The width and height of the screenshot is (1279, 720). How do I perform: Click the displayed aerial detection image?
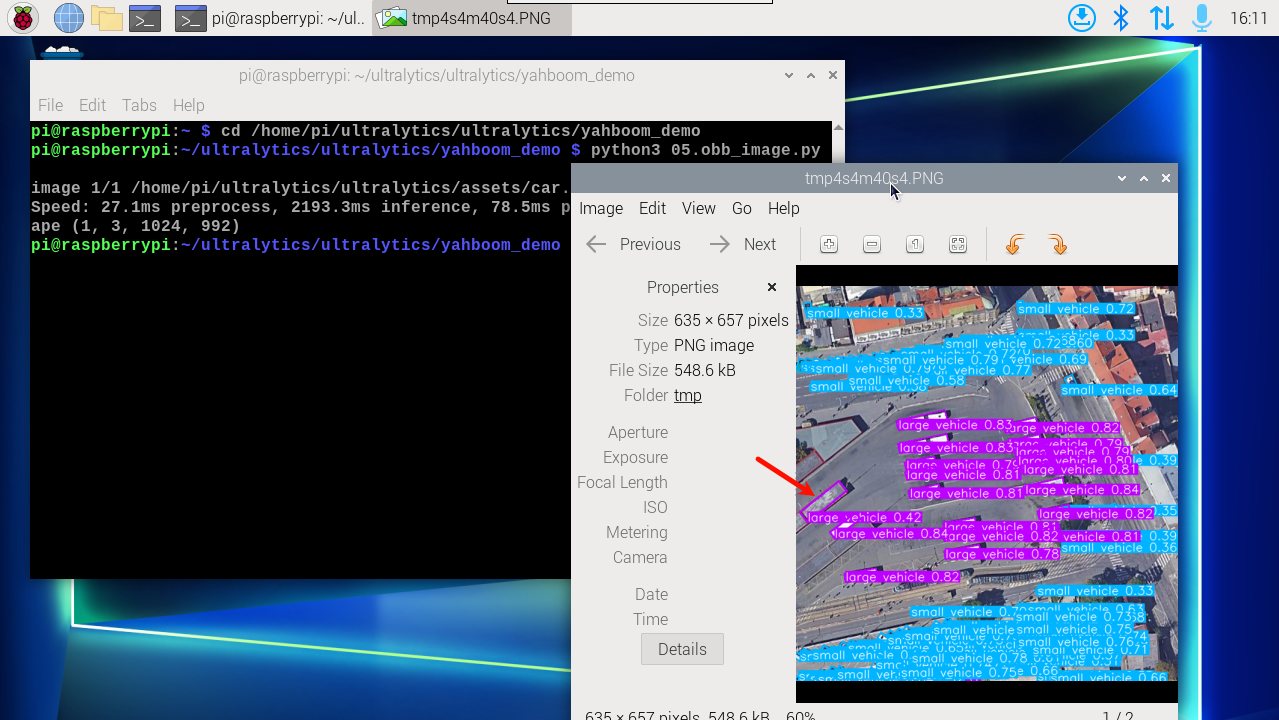[x=987, y=484]
